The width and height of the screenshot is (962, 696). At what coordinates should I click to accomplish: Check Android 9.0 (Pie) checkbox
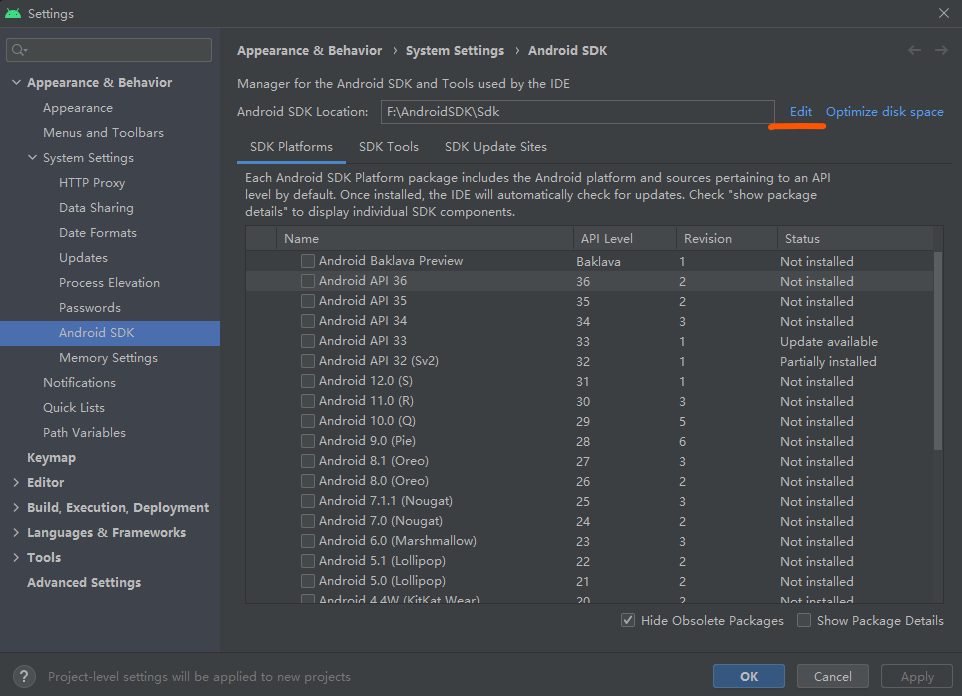(308, 441)
